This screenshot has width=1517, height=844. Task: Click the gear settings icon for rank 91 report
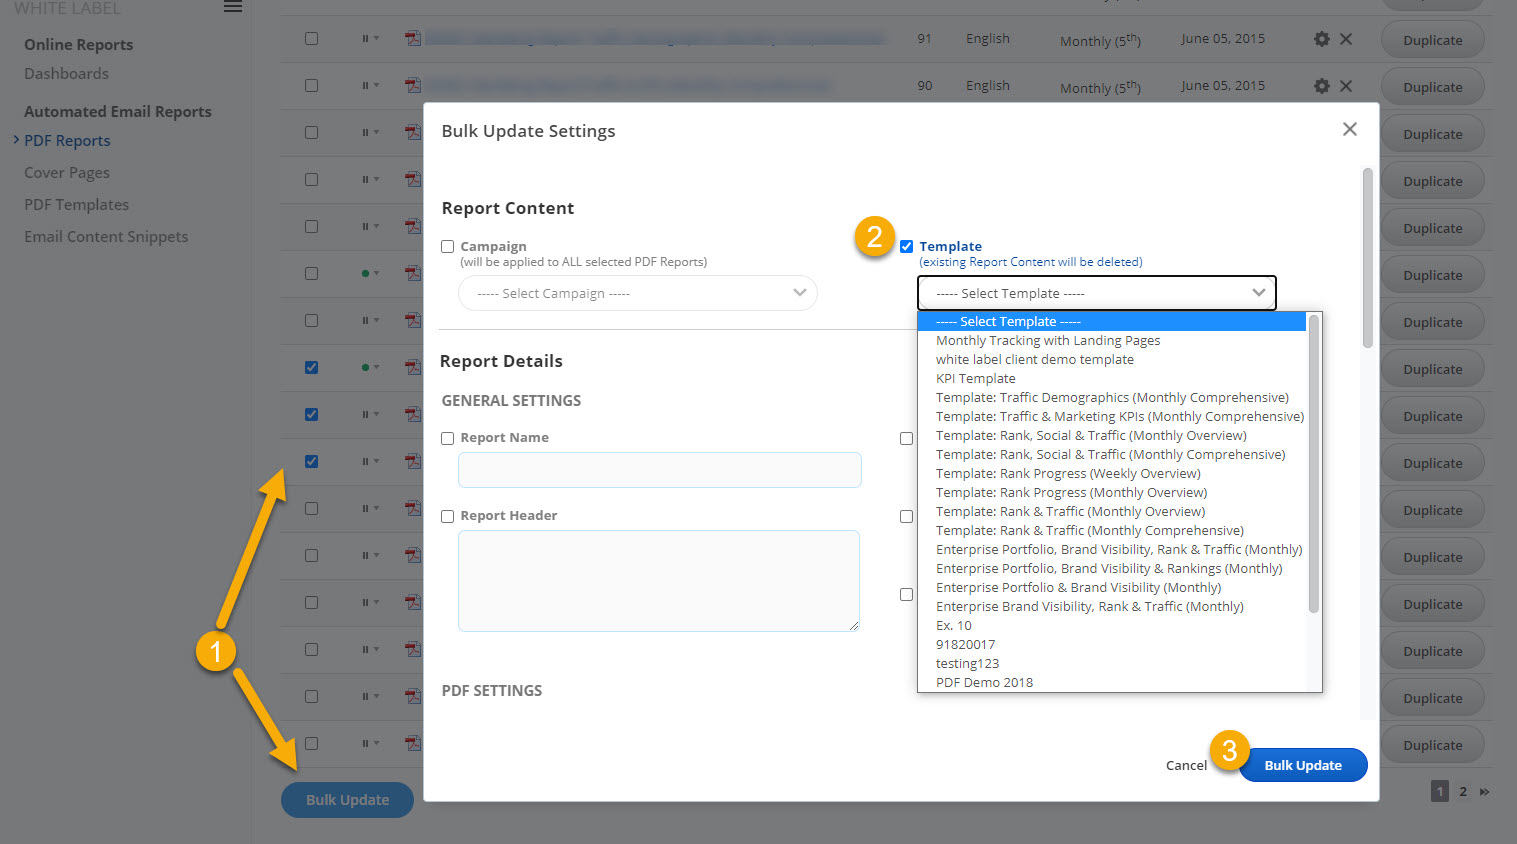1321,39
